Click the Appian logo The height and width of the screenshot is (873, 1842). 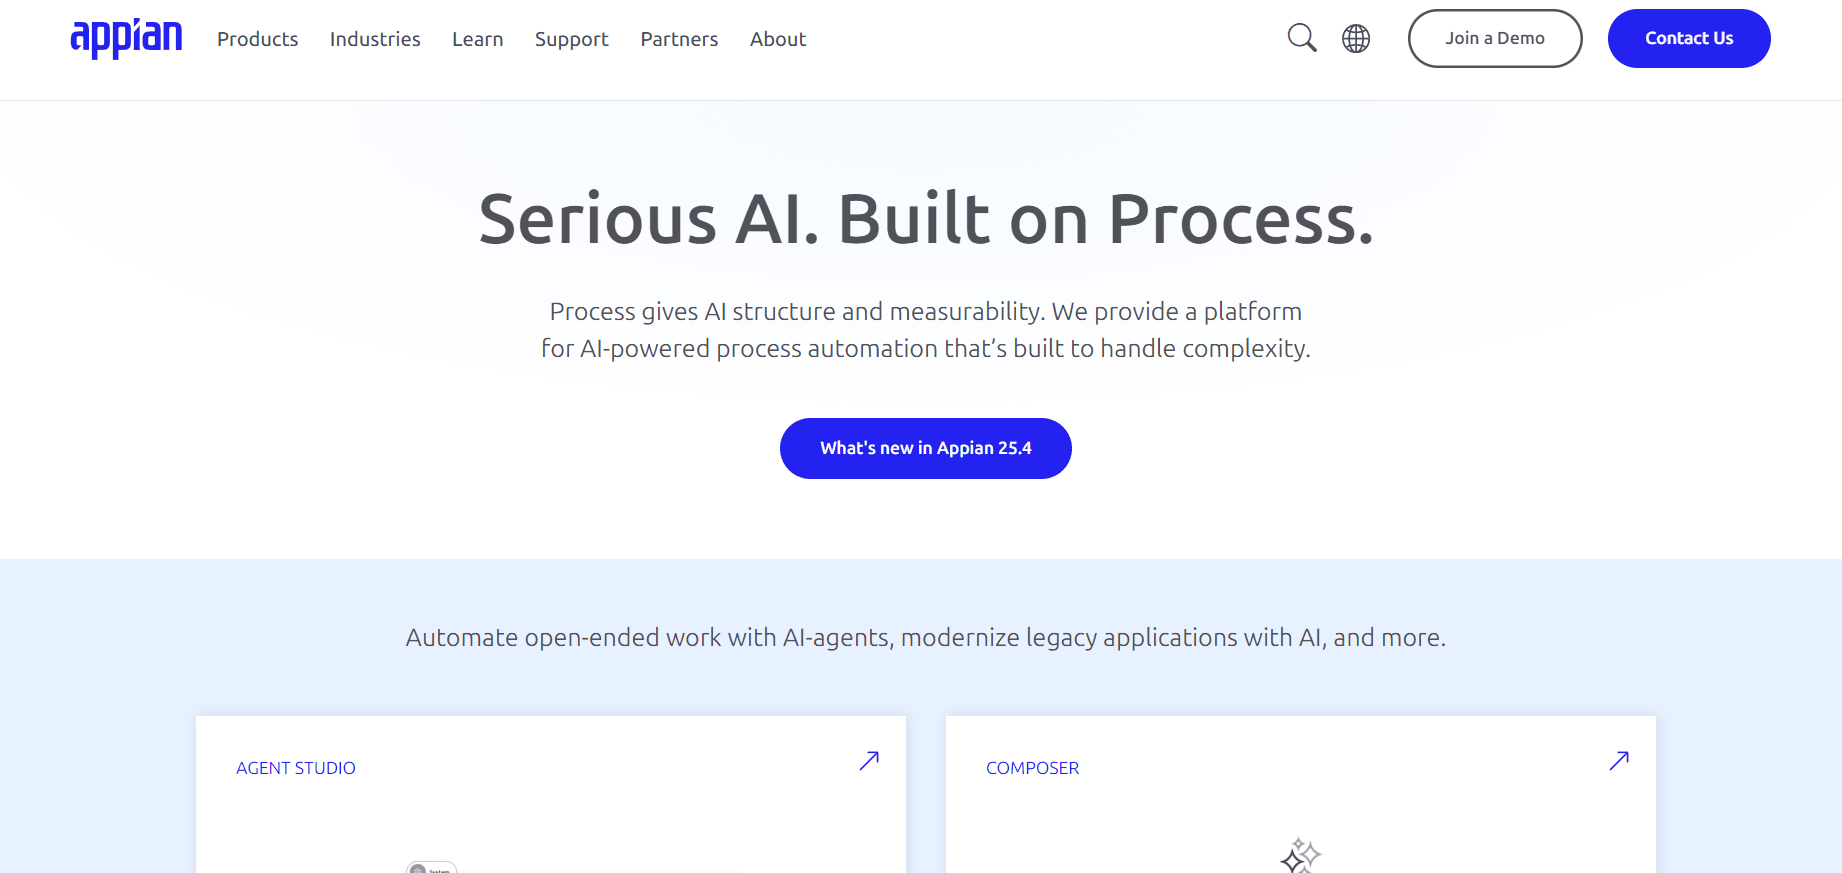(x=126, y=38)
